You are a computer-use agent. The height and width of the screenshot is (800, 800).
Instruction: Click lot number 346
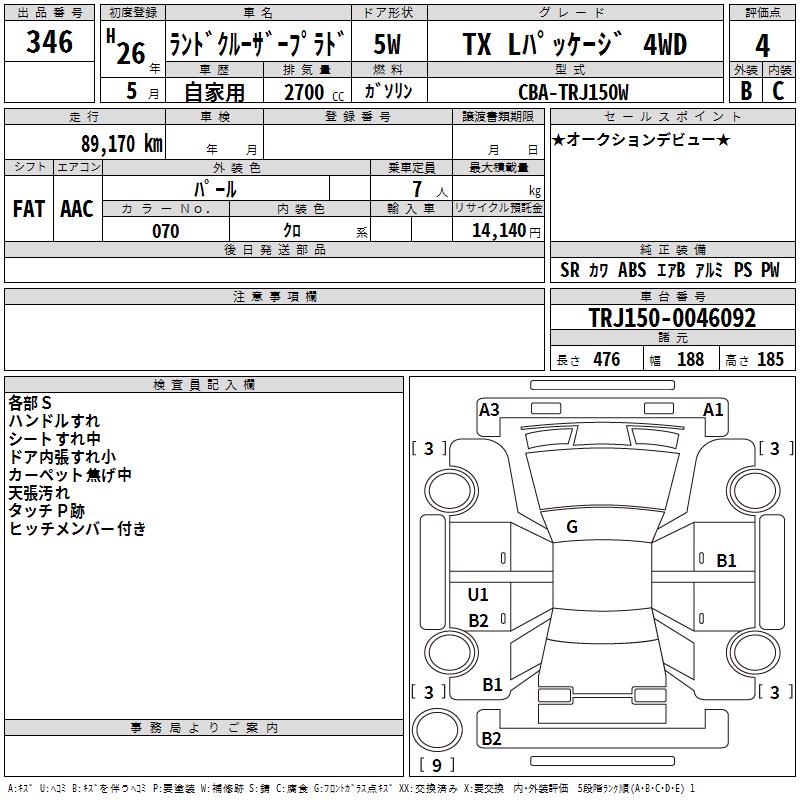pyautogui.click(x=49, y=41)
